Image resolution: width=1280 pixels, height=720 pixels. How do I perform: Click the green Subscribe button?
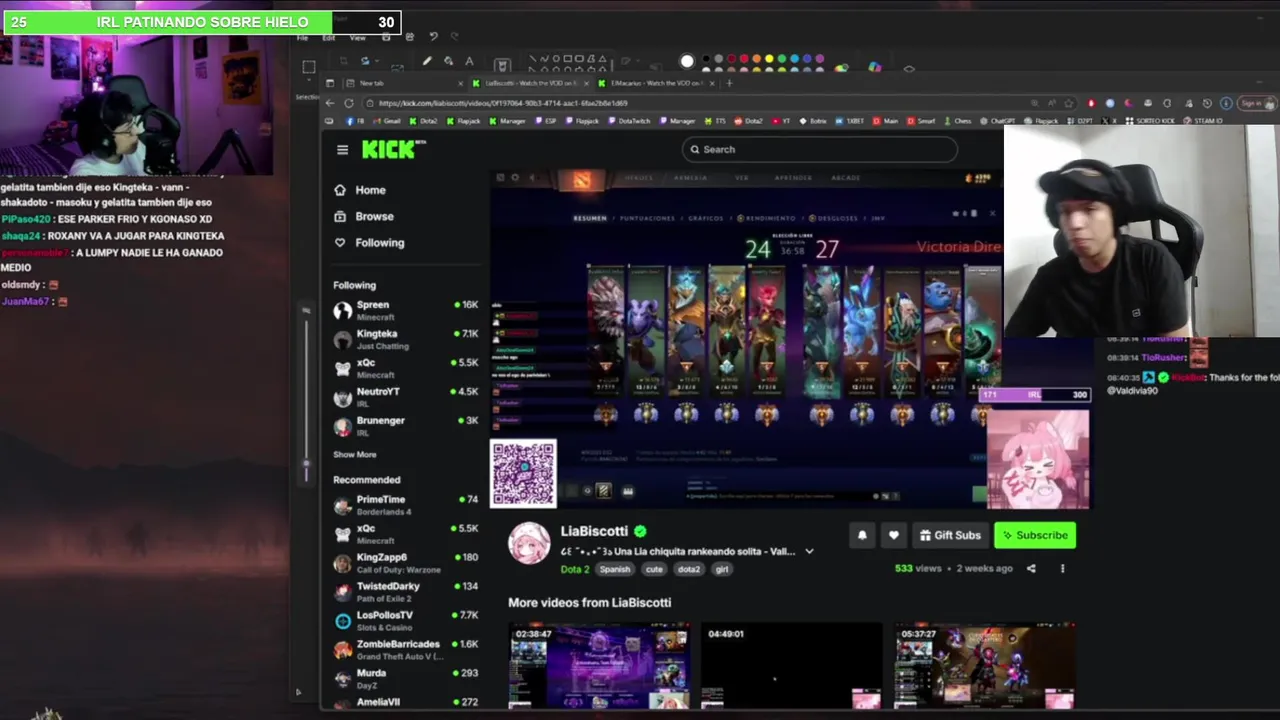[x=1035, y=535]
